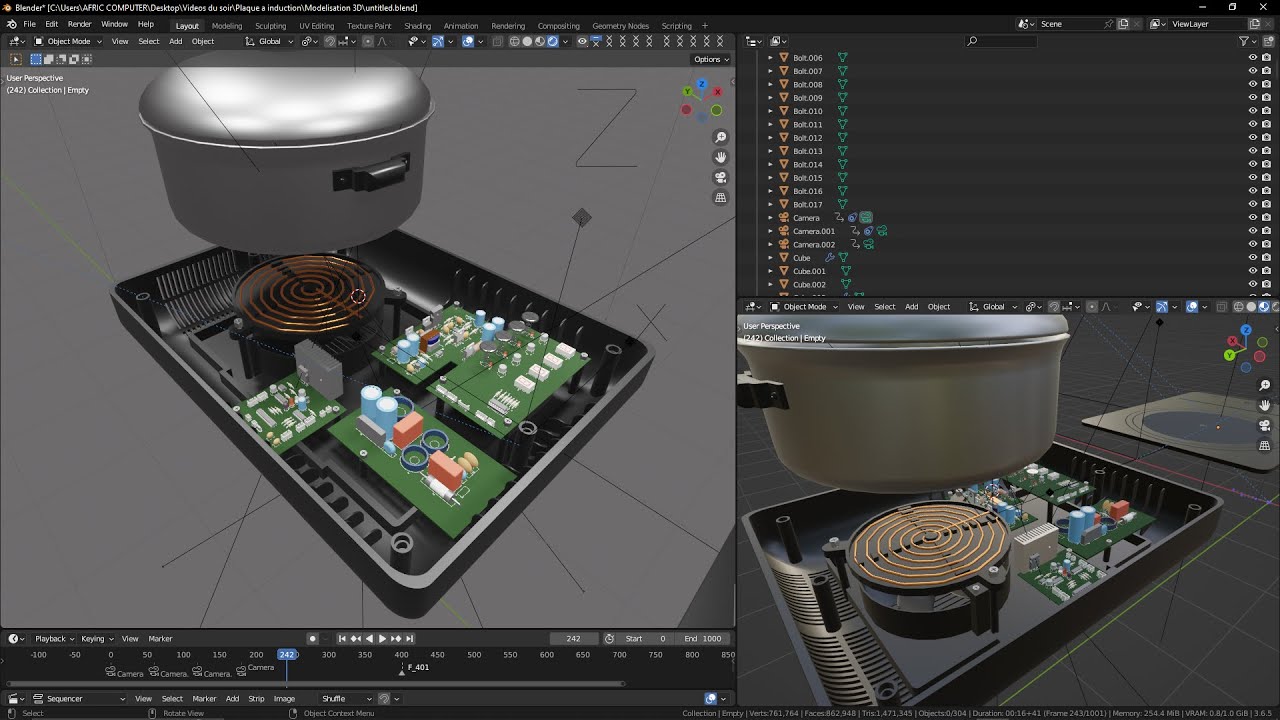Screen dimensions: 1280x720
Task: Toggle proportional editing in main viewport header
Action: [x=368, y=41]
